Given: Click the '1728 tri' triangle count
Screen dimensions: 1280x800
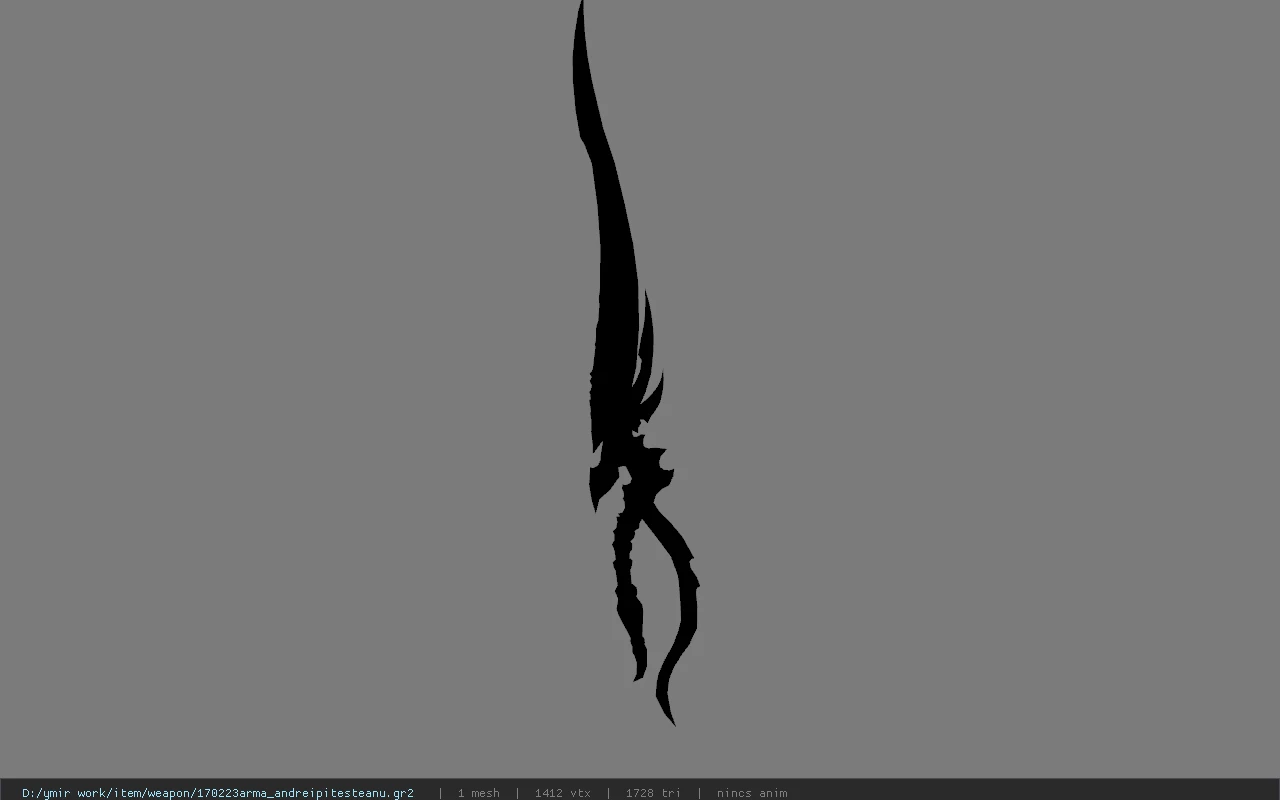Looking at the screenshot, I should pos(653,793).
